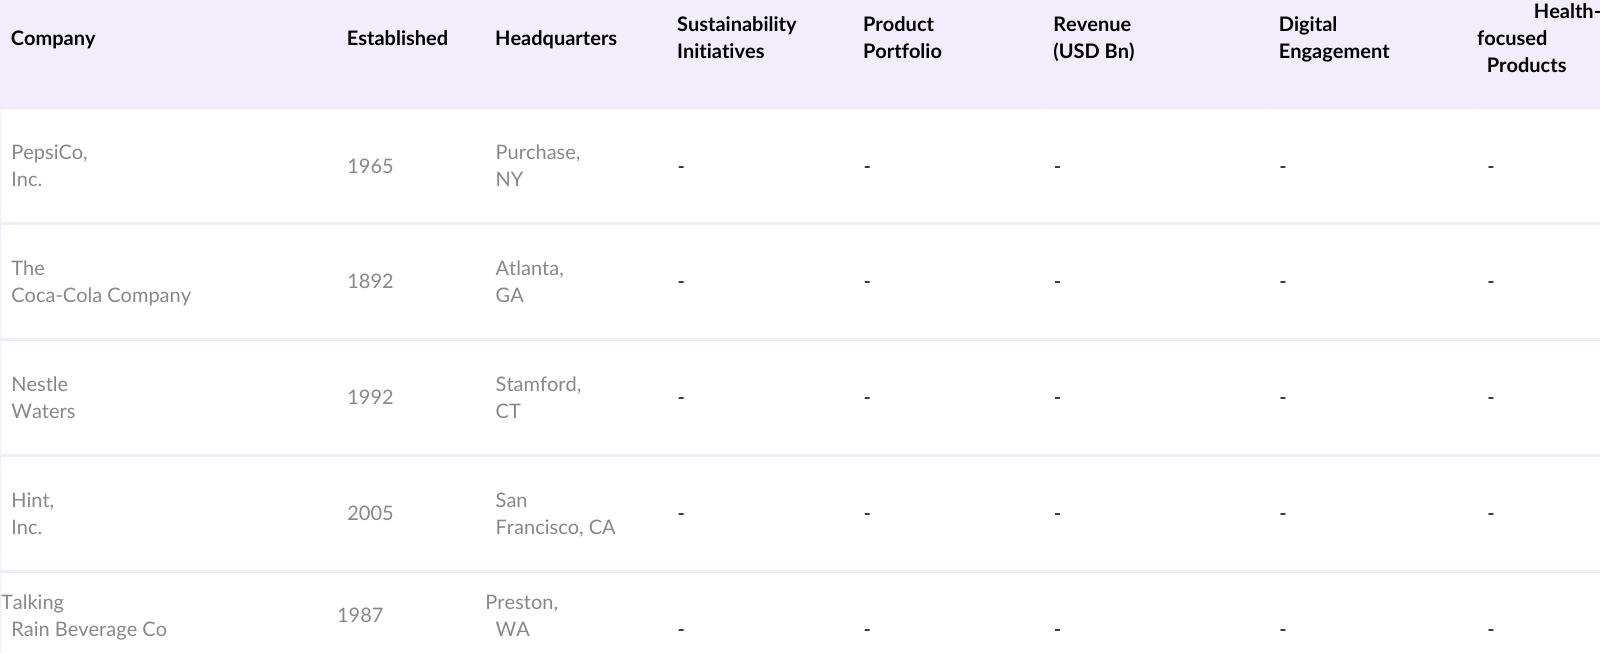Image resolution: width=1600 pixels, height=653 pixels.
Task: Select the 1892 established year cell
Action: click(x=370, y=282)
